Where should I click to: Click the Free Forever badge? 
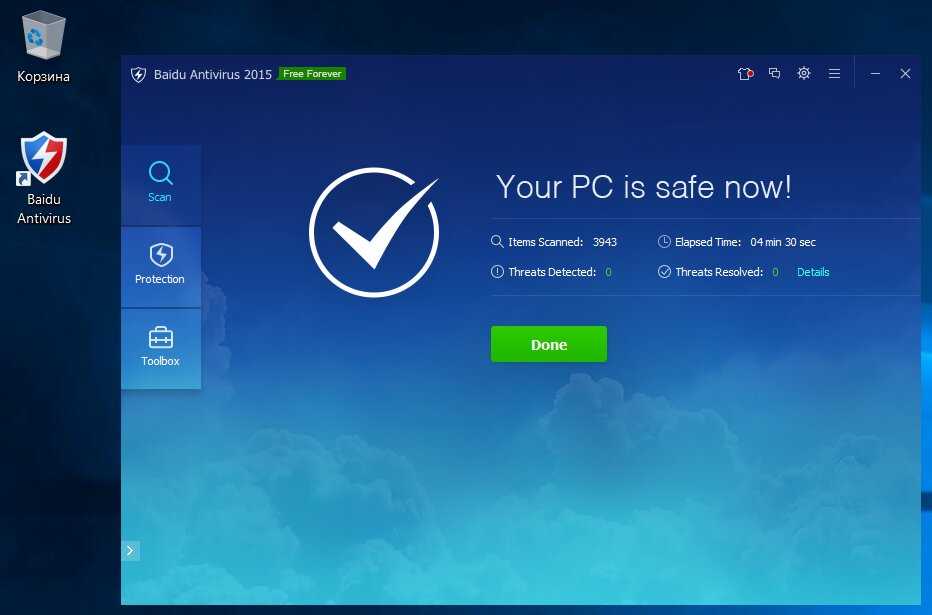click(x=312, y=74)
